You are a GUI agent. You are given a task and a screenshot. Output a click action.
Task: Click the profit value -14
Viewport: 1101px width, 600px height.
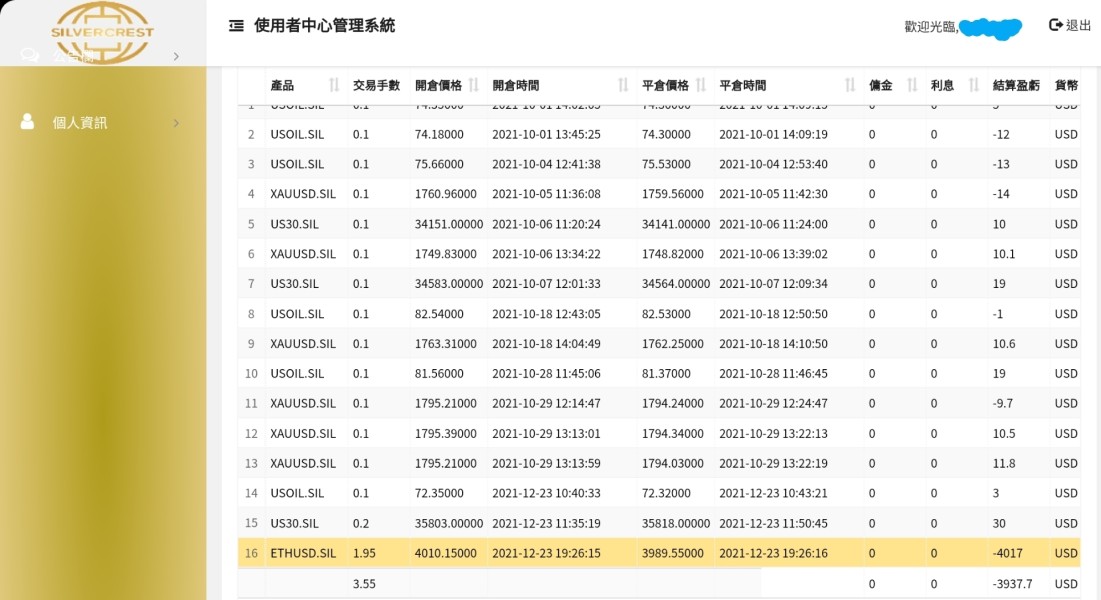click(x=1001, y=194)
